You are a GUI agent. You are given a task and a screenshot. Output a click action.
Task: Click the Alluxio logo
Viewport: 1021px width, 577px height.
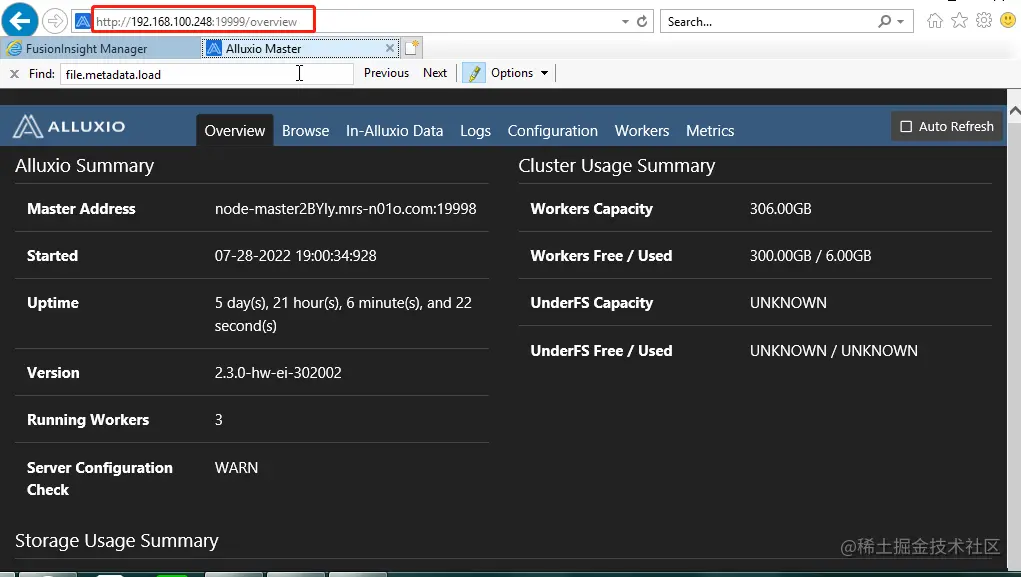coord(69,126)
